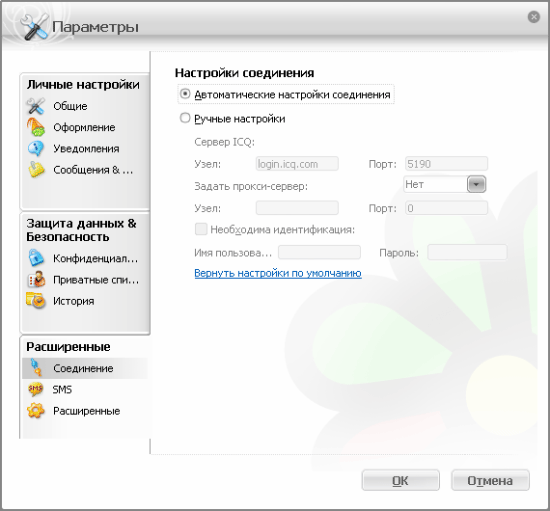Viewport: 550px width, 511px height.
Task: Open the SMS settings page
Action: click(62, 389)
